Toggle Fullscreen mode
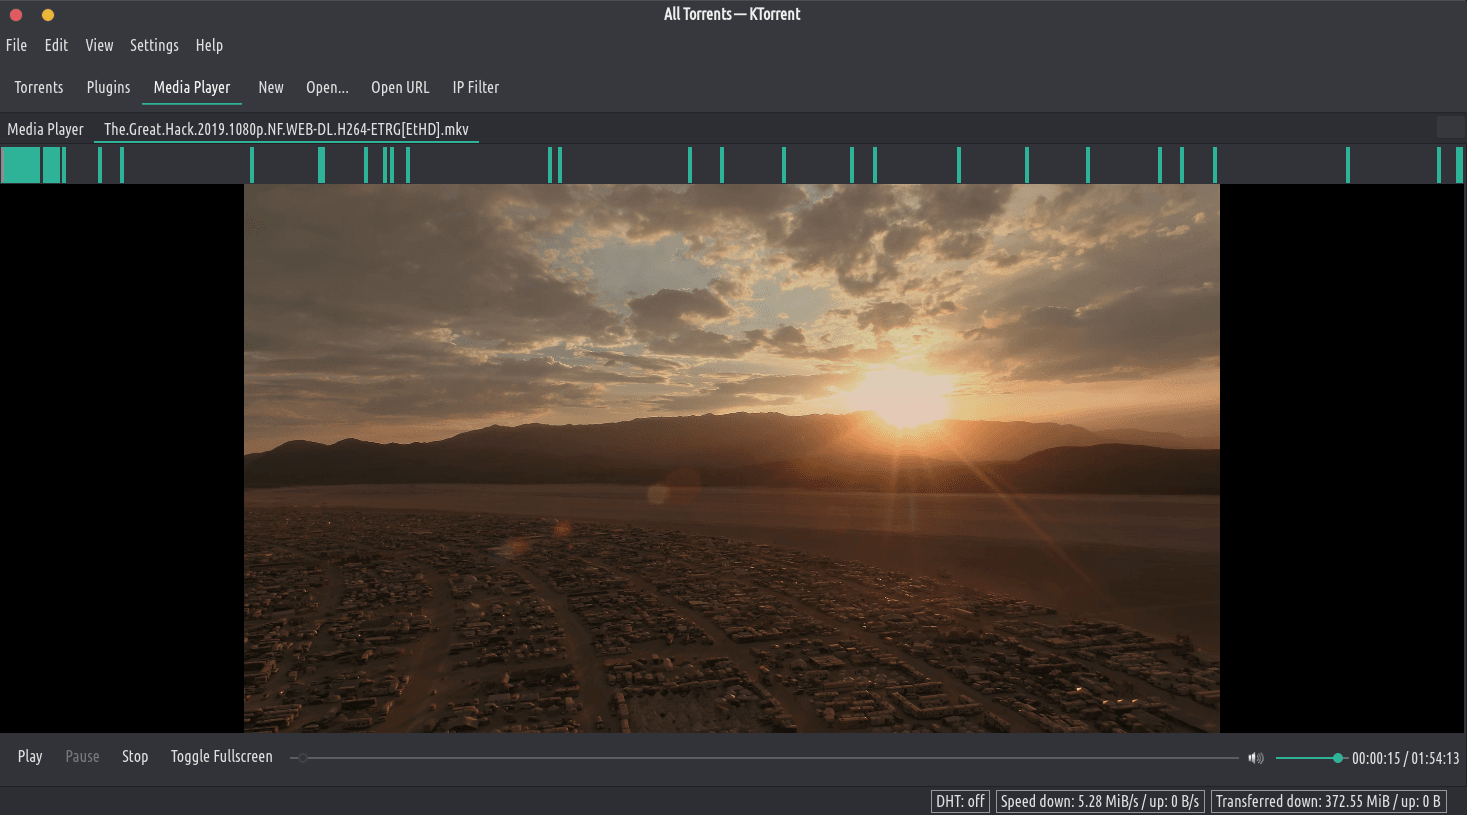Image resolution: width=1467 pixels, height=815 pixels. click(221, 756)
